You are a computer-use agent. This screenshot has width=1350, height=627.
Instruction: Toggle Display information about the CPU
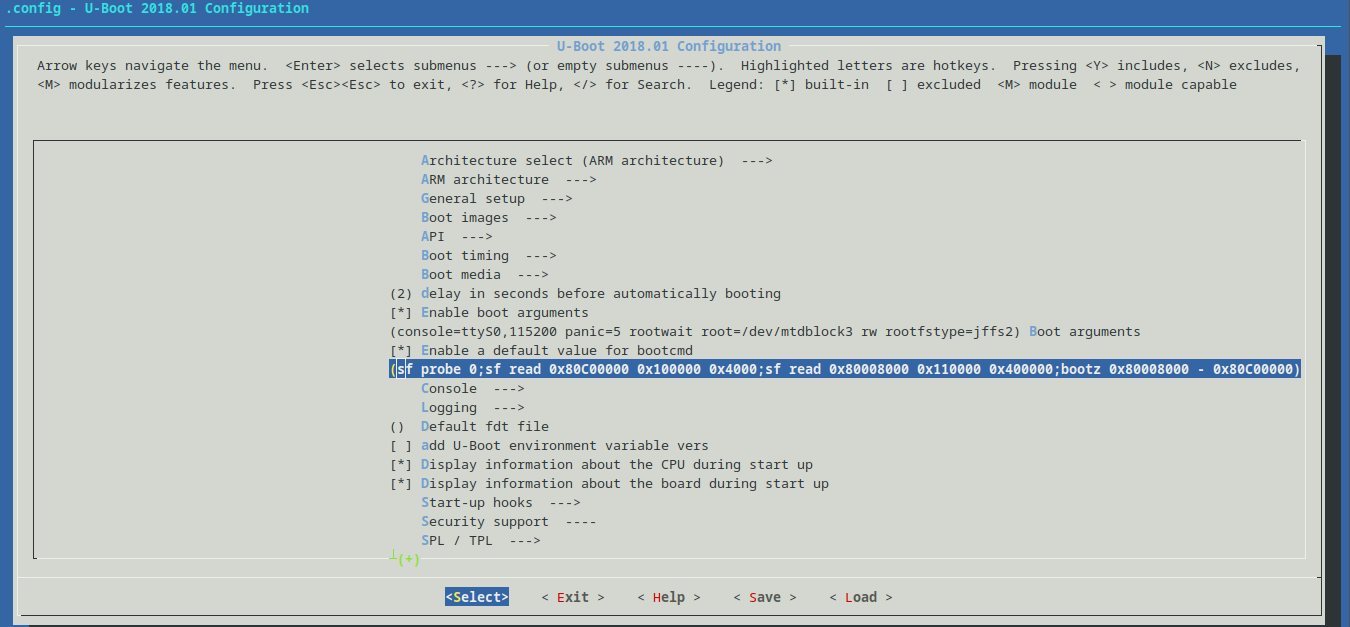[x=601, y=465]
